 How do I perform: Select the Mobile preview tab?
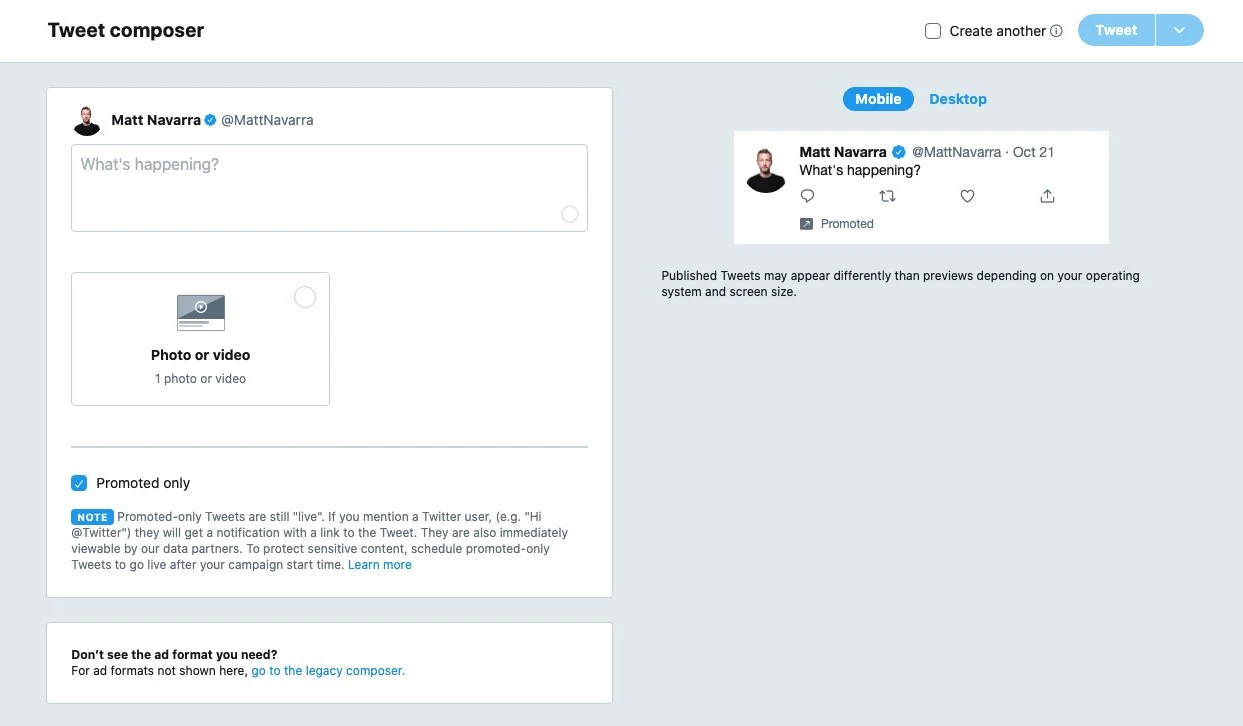pyautogui.click(x=877, y=98)
